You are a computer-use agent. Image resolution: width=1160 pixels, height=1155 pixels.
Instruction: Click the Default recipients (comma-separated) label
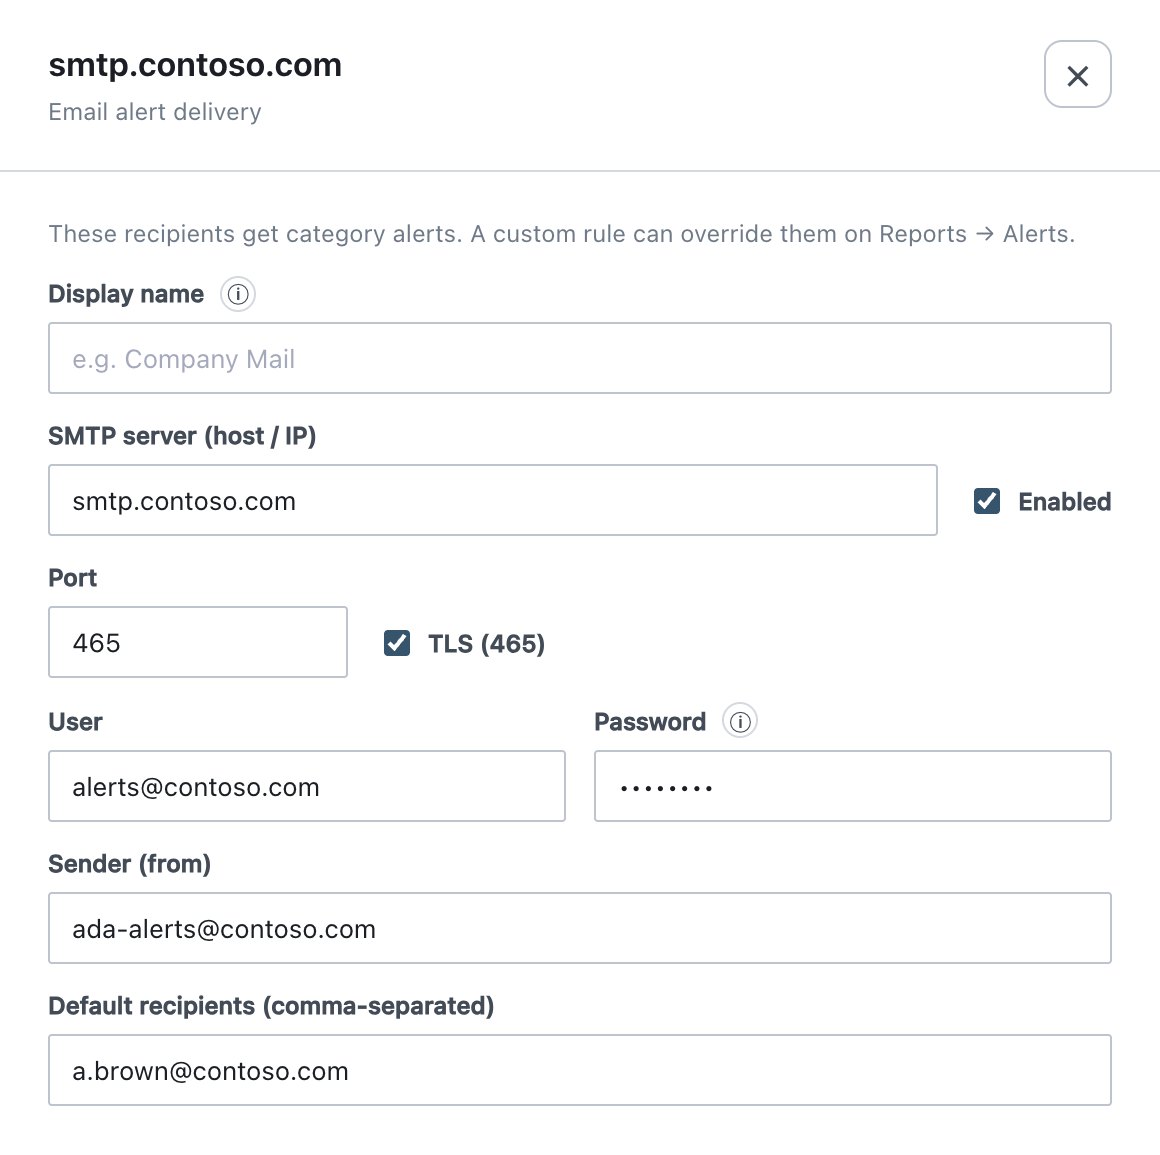click(272, 1006)
